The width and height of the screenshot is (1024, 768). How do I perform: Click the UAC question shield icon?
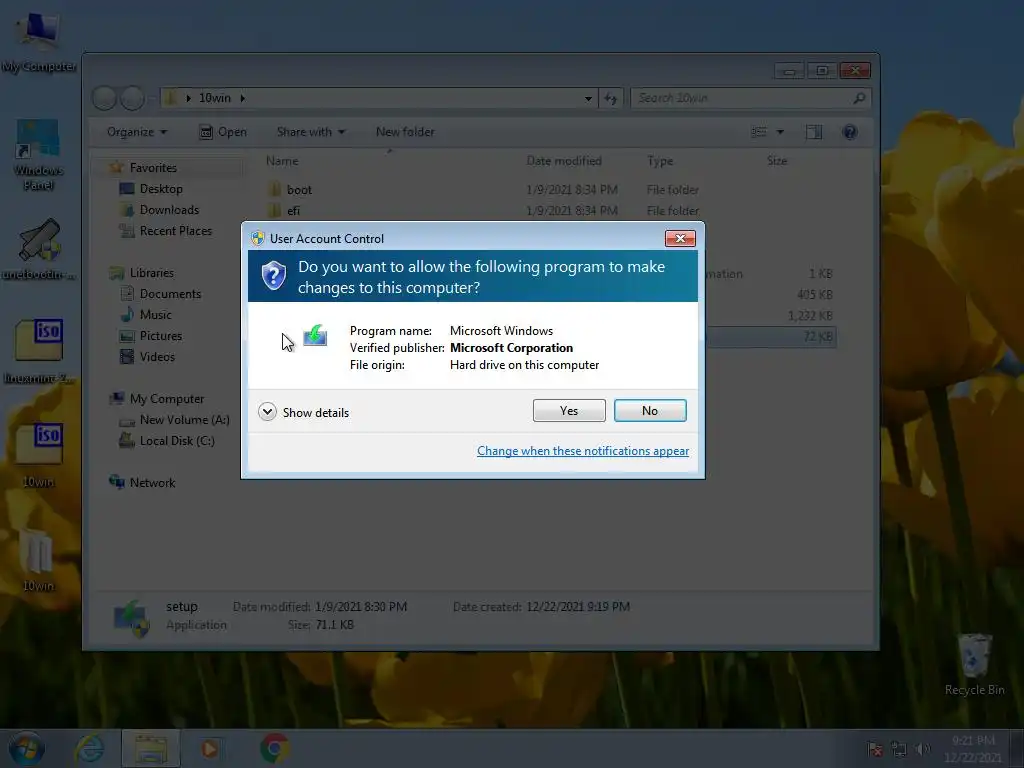pyautogui.click(x=274, y=276)
